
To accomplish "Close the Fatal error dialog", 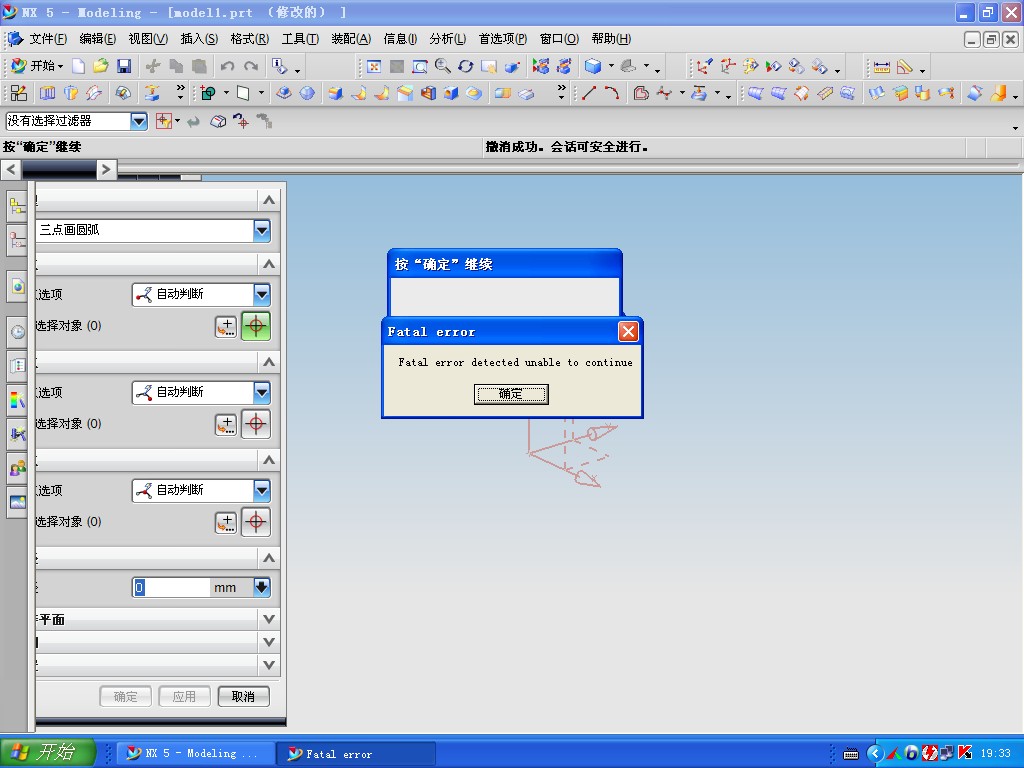I will click(628, 332).
